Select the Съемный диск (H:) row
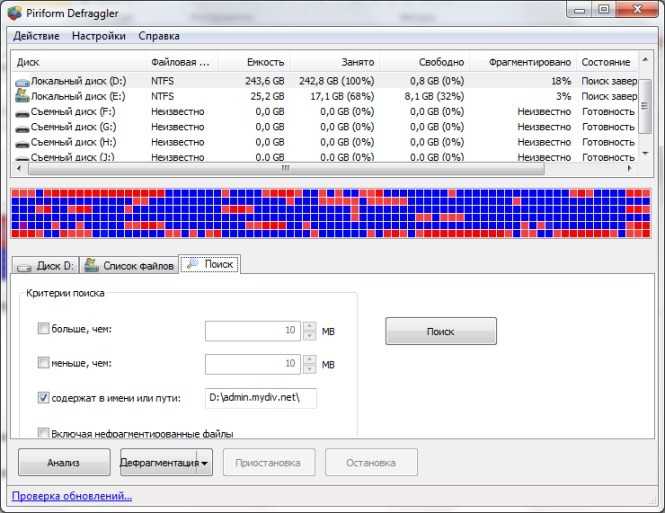The width and height of the screenshot is (665, 513). click(x=325, y=142)
